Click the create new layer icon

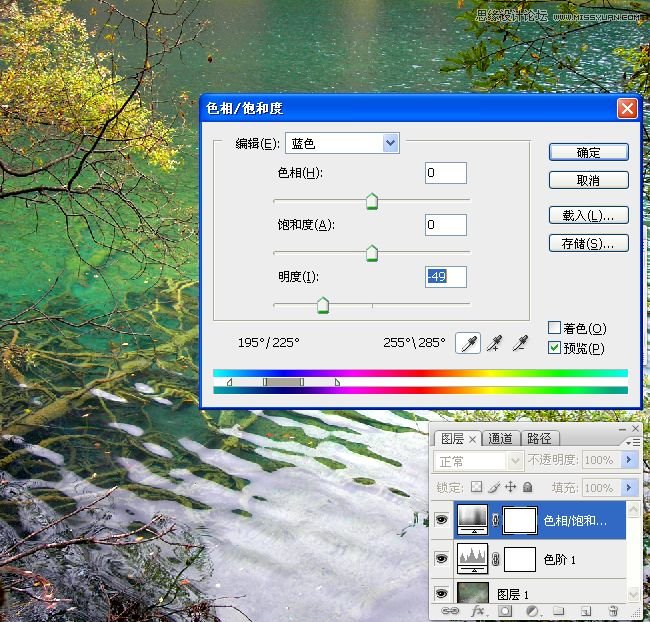[x=585, y=610]
